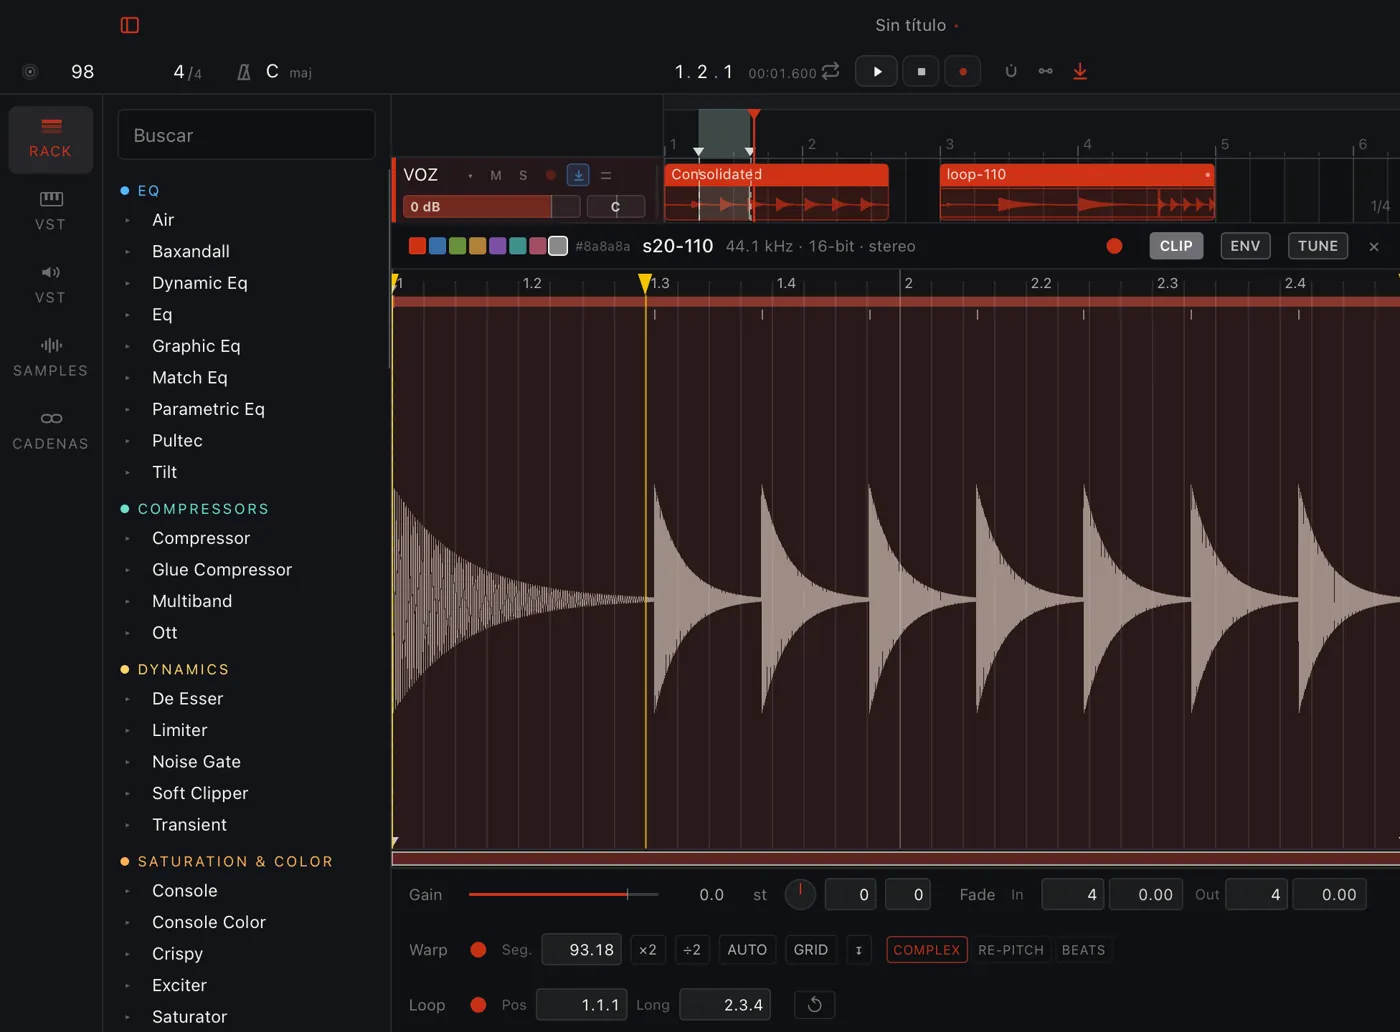Image resolution: width=1400 pixels, height=1032 pixels.
Task: Halve the segment tempo with ÷2
Action: coord(692,950)
